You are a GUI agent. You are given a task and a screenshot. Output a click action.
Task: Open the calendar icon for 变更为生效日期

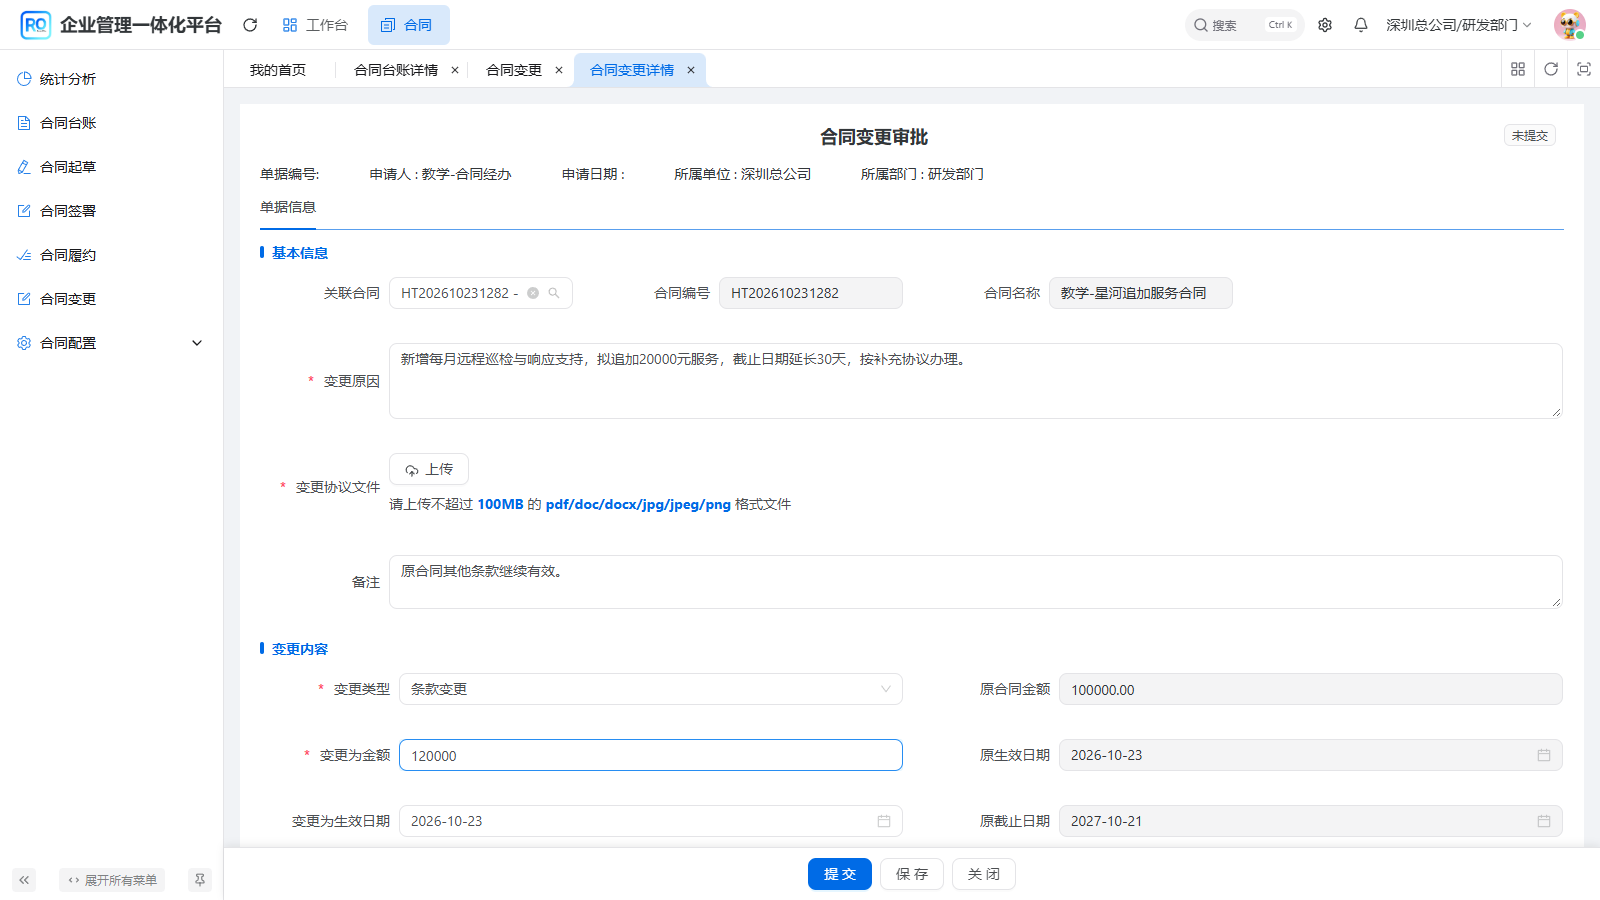coord(884,821)
